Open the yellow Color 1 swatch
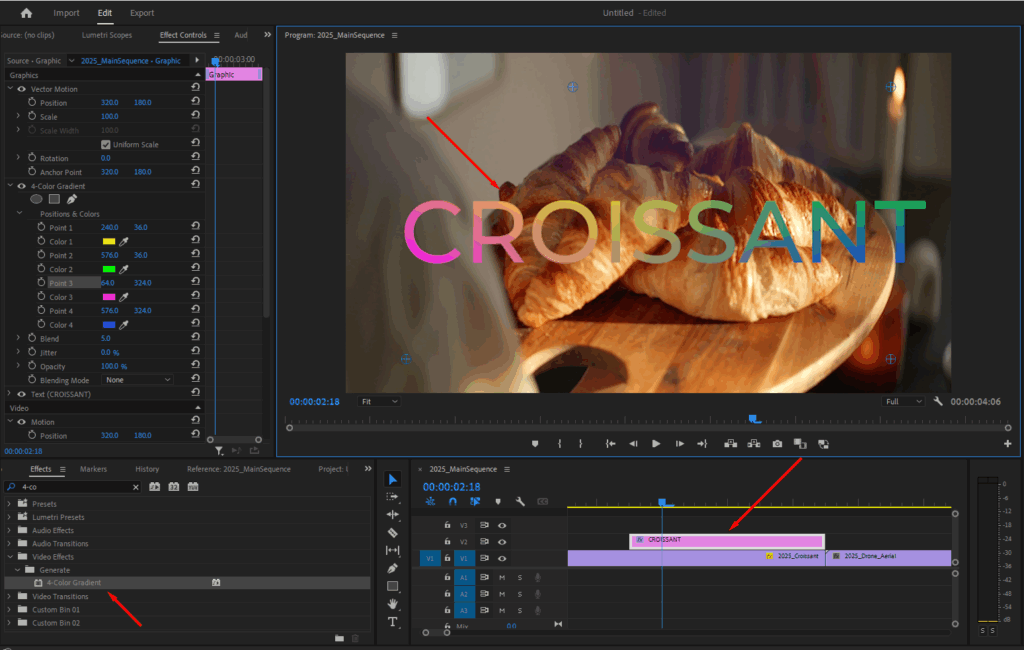This screenshot has width=1024, height=650. (109, 242)
